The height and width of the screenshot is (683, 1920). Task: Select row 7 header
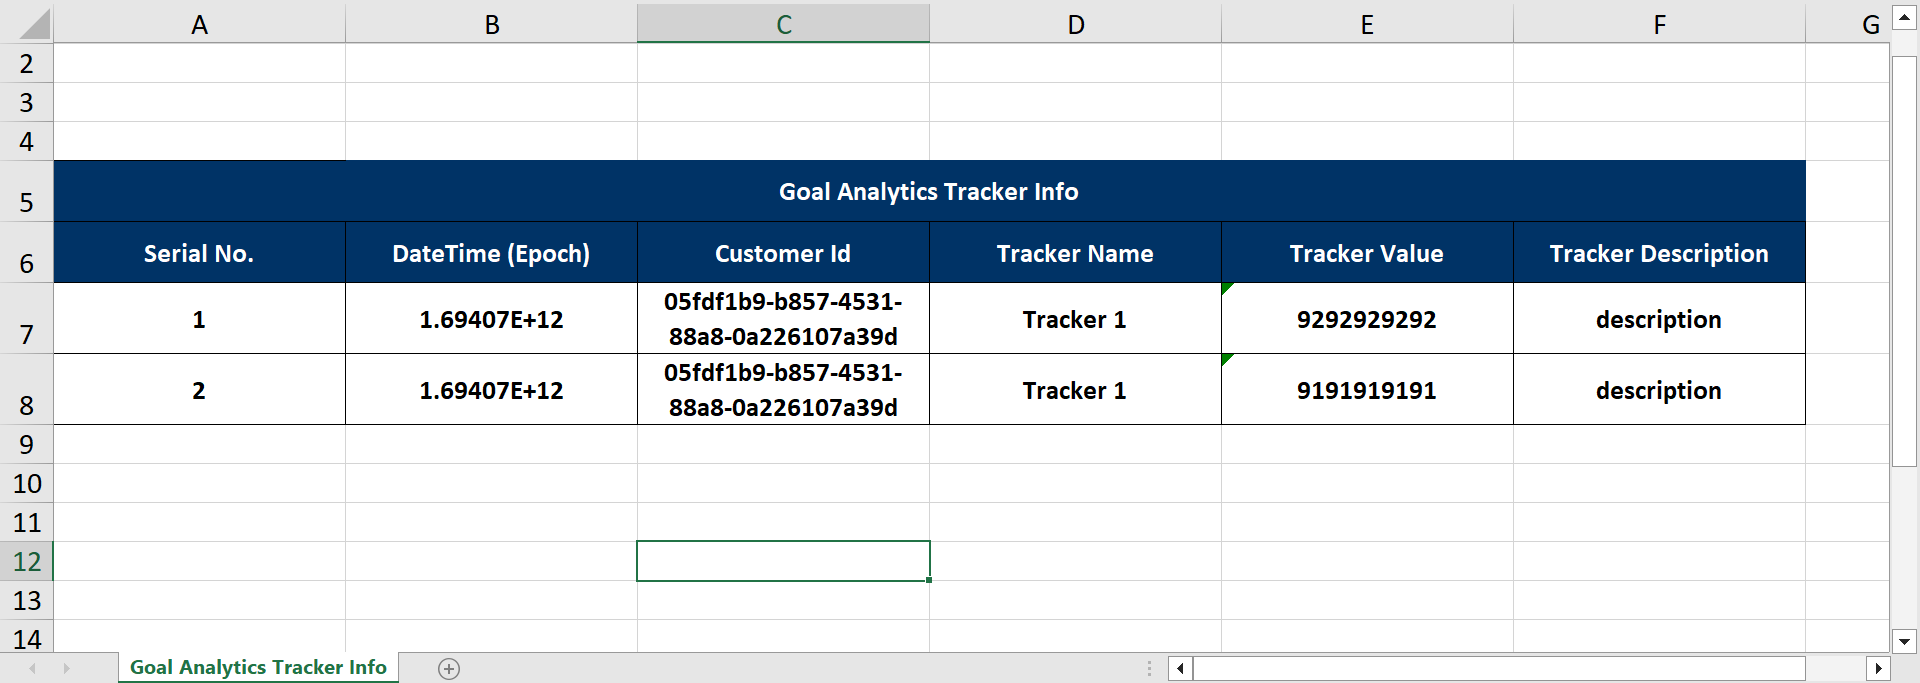(27, 319)
